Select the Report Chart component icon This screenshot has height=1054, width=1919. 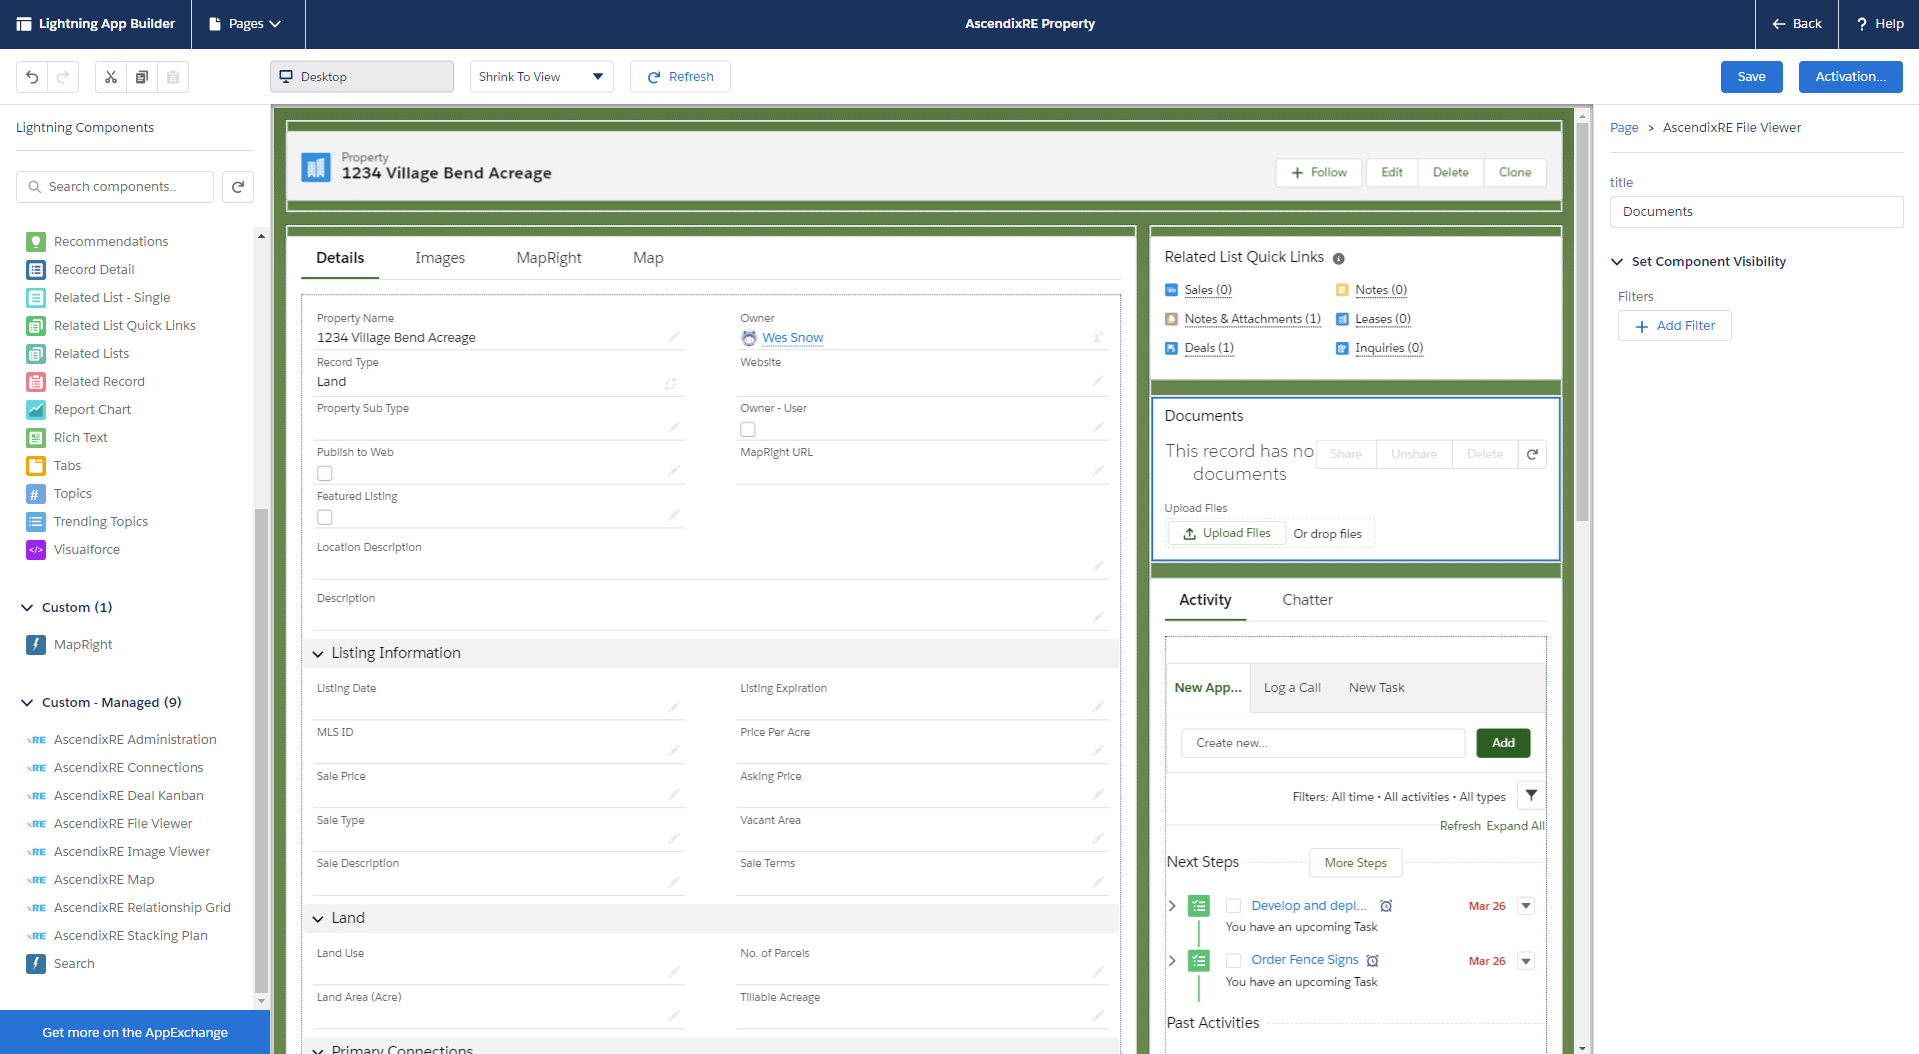tap(36, 410)
